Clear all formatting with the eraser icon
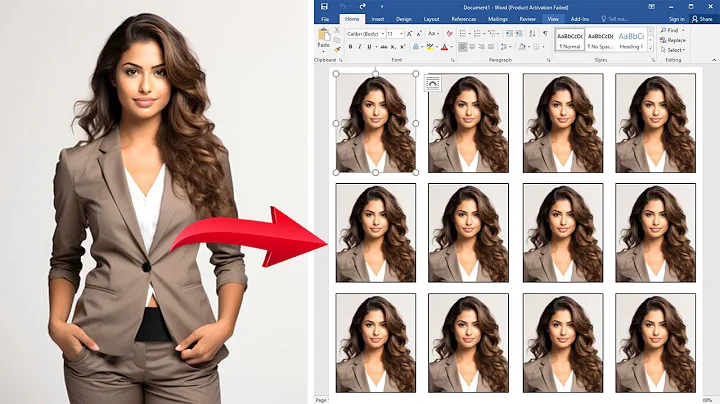The width and height of the screenshot is (720, 404). (450, 34)
